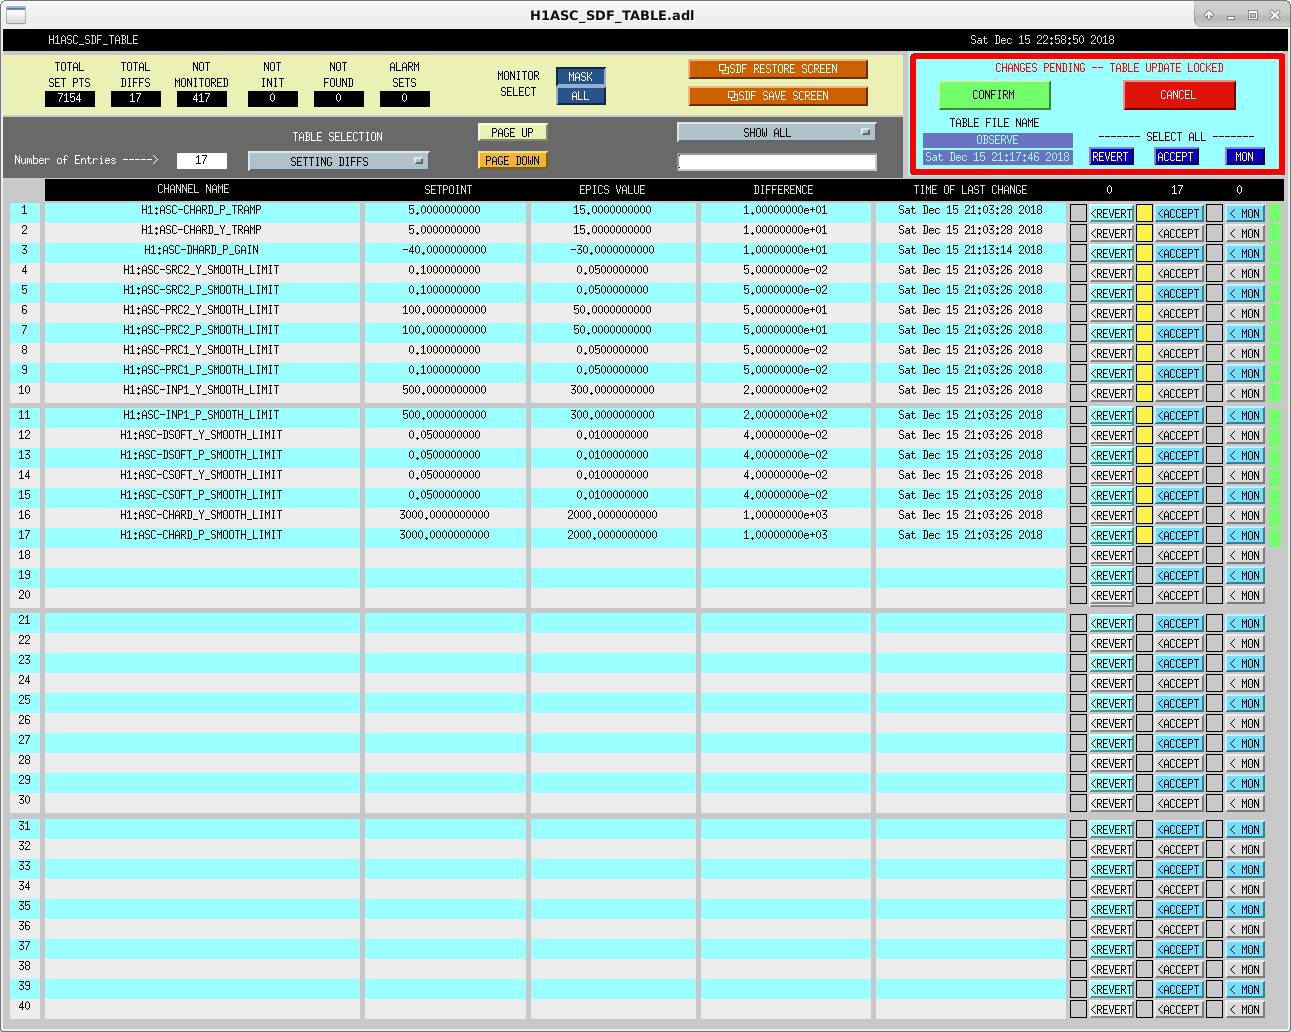Open the SDF RESTORE SCREEN related display
1291x1032 pixels.
(778, 69)
